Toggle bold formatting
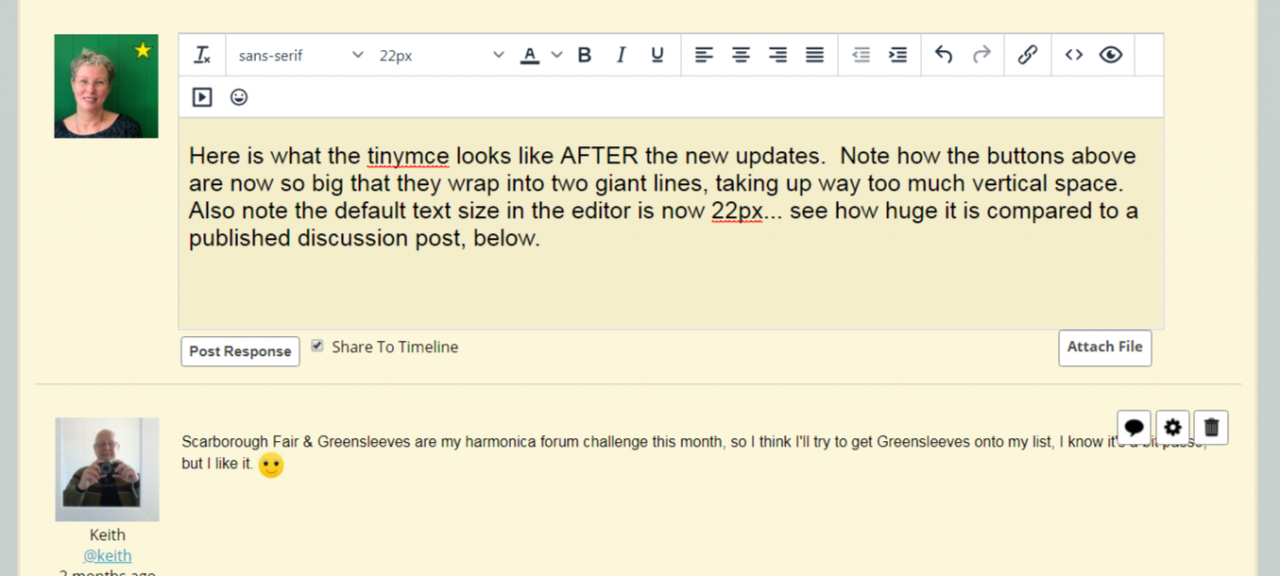Viewport: 1280px width, 576px height. point(585,56)
